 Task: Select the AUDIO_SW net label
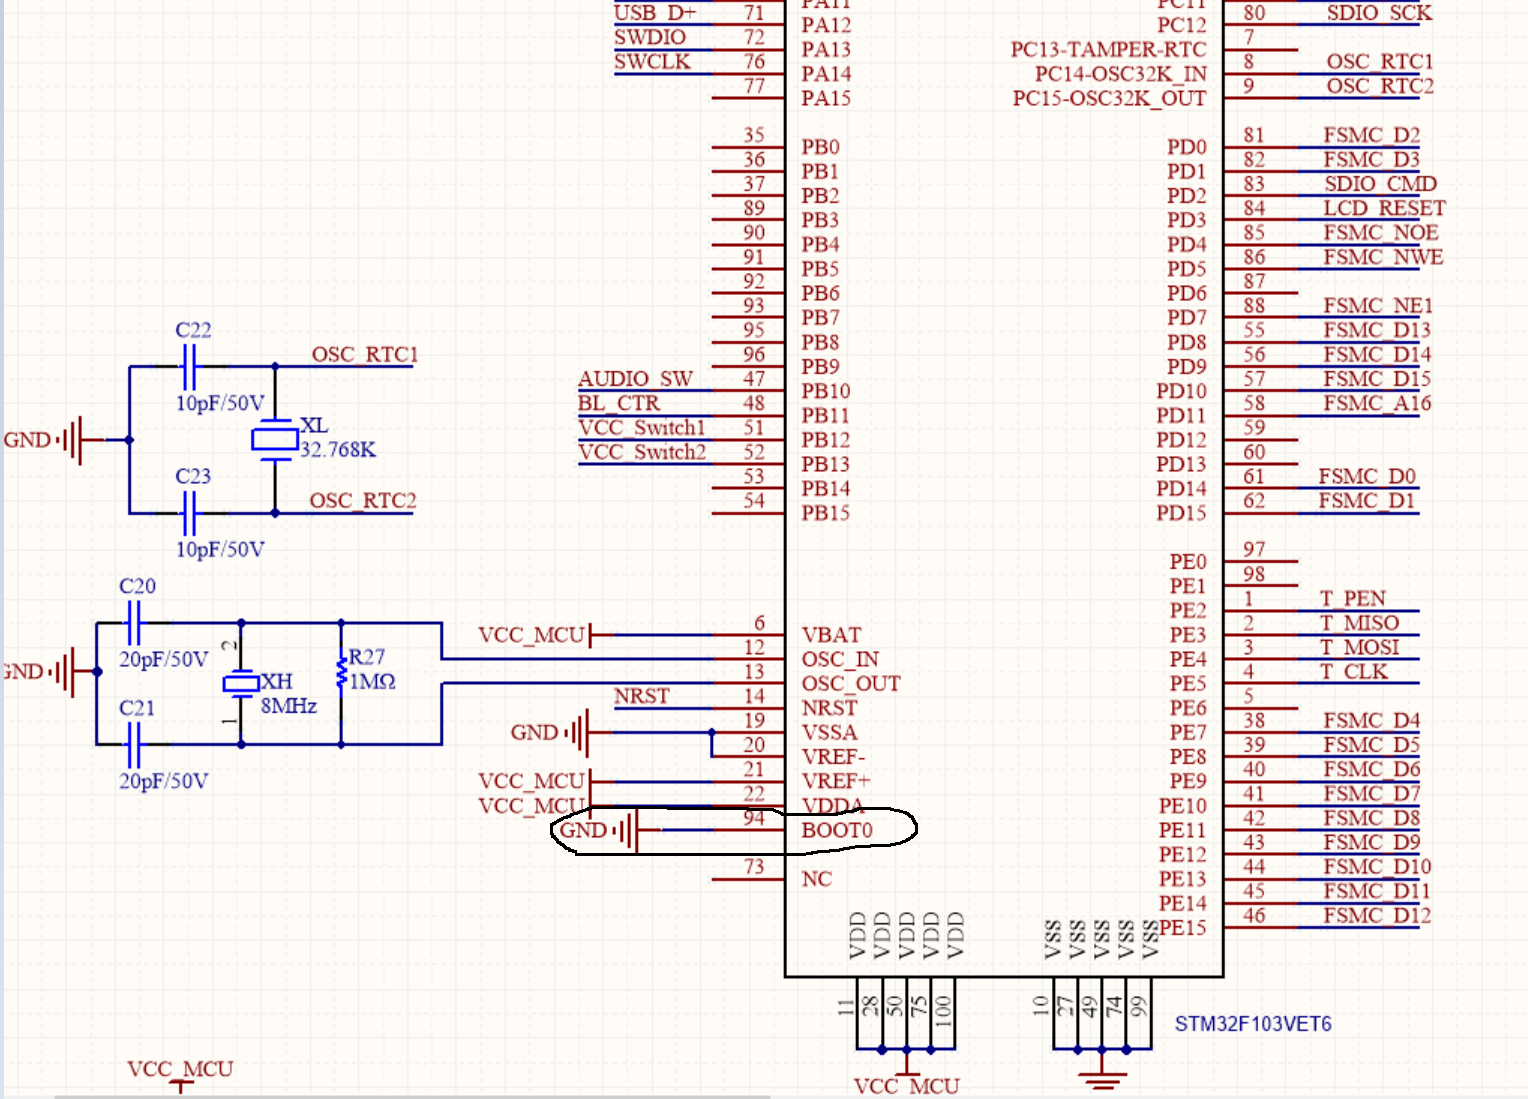click(635, 379)
